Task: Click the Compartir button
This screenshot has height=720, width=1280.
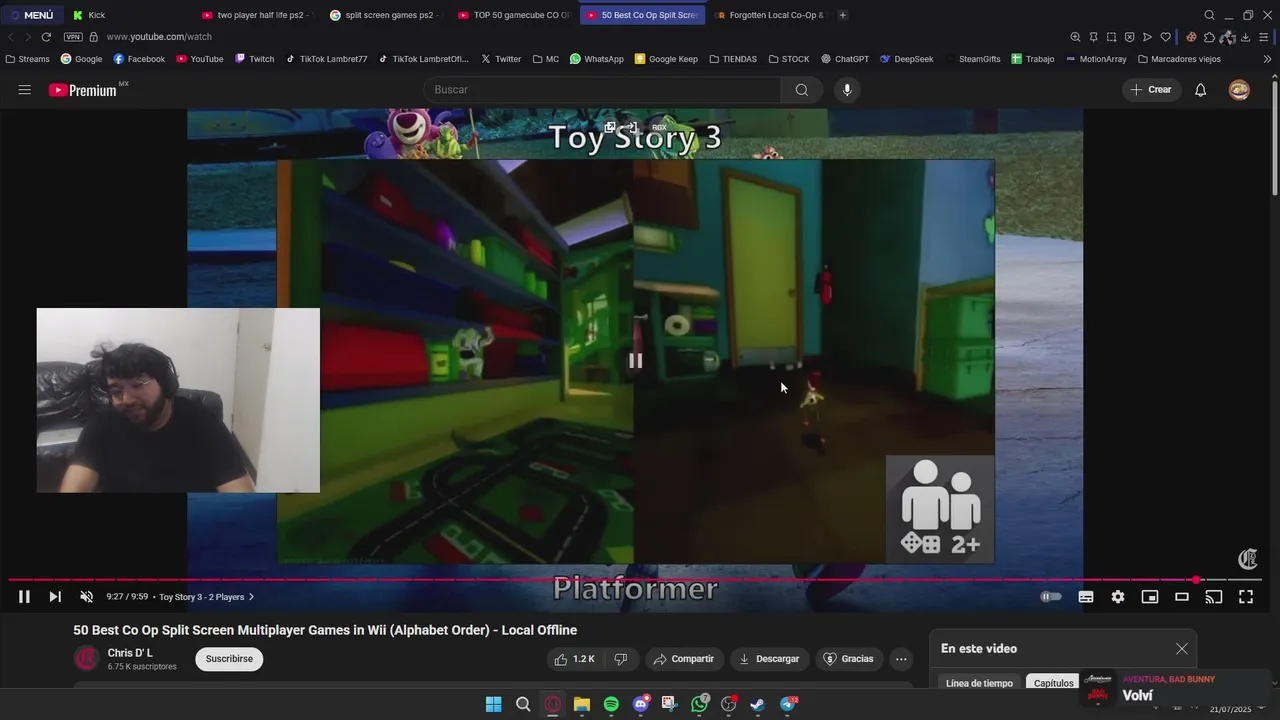Action: [x=684, y=659]
